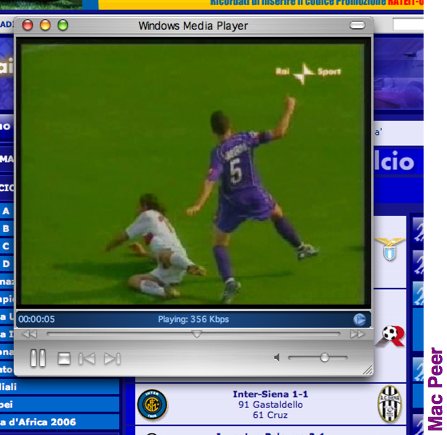Skip to previous track
This screenshot has height=435, width=447.
(87, 359)
